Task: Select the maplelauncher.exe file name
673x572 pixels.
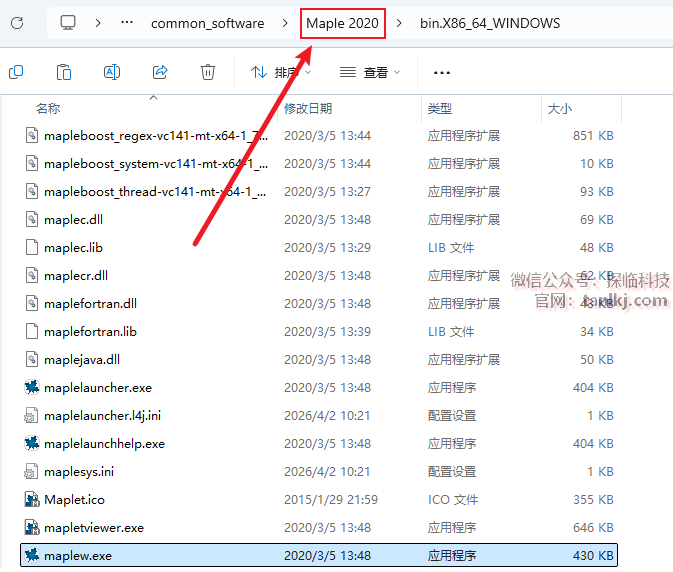Action: click(x=98, y=388)
